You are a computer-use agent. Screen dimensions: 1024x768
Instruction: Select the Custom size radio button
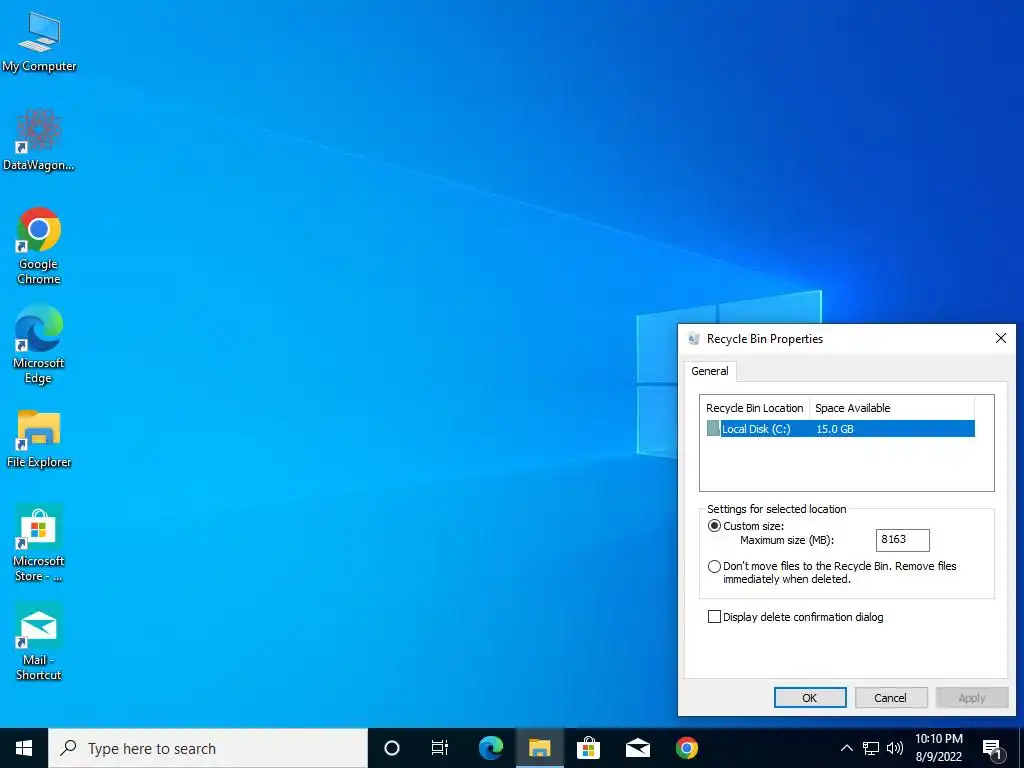point(714,526)
